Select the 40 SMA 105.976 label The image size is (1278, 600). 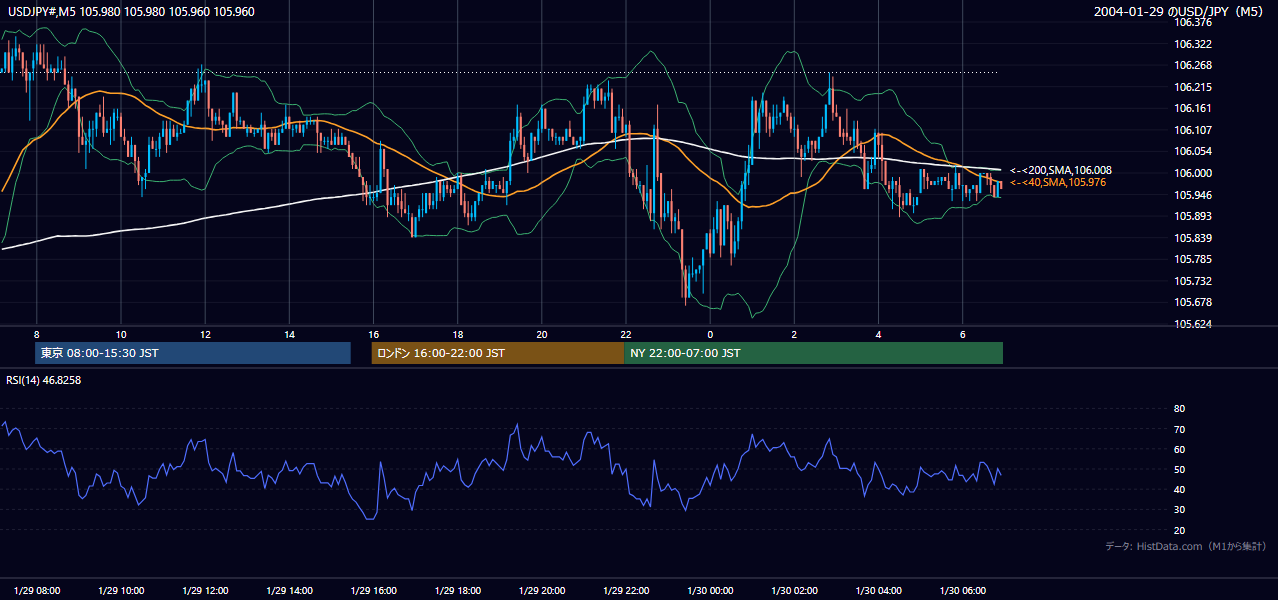click(x=1057, y=182)
